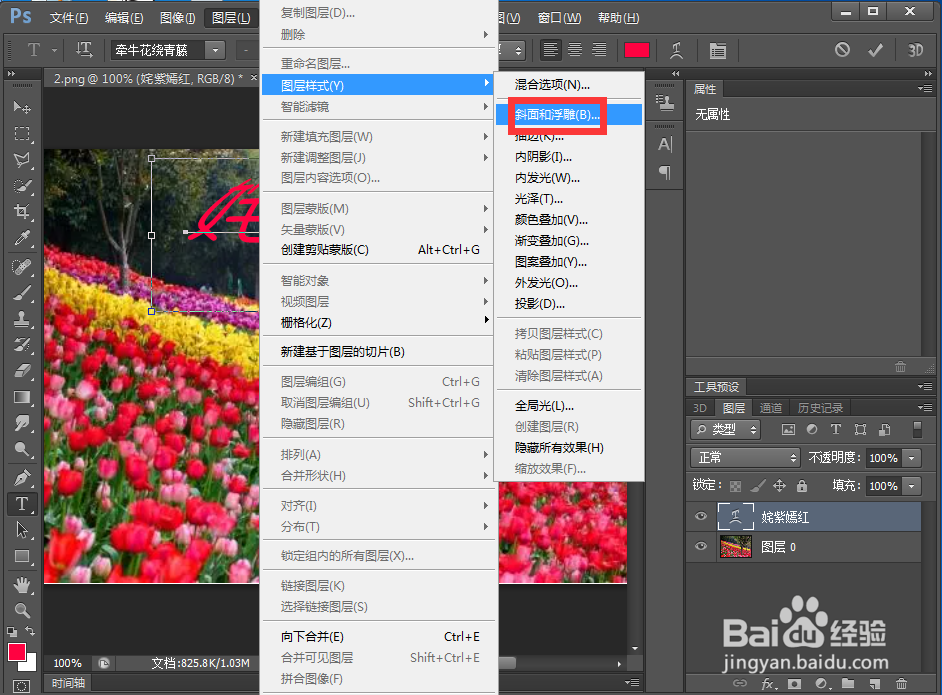Open the opacity 不透明度 dropdown arrow
This screenshot has width=942, height=695.
(912, 458)
